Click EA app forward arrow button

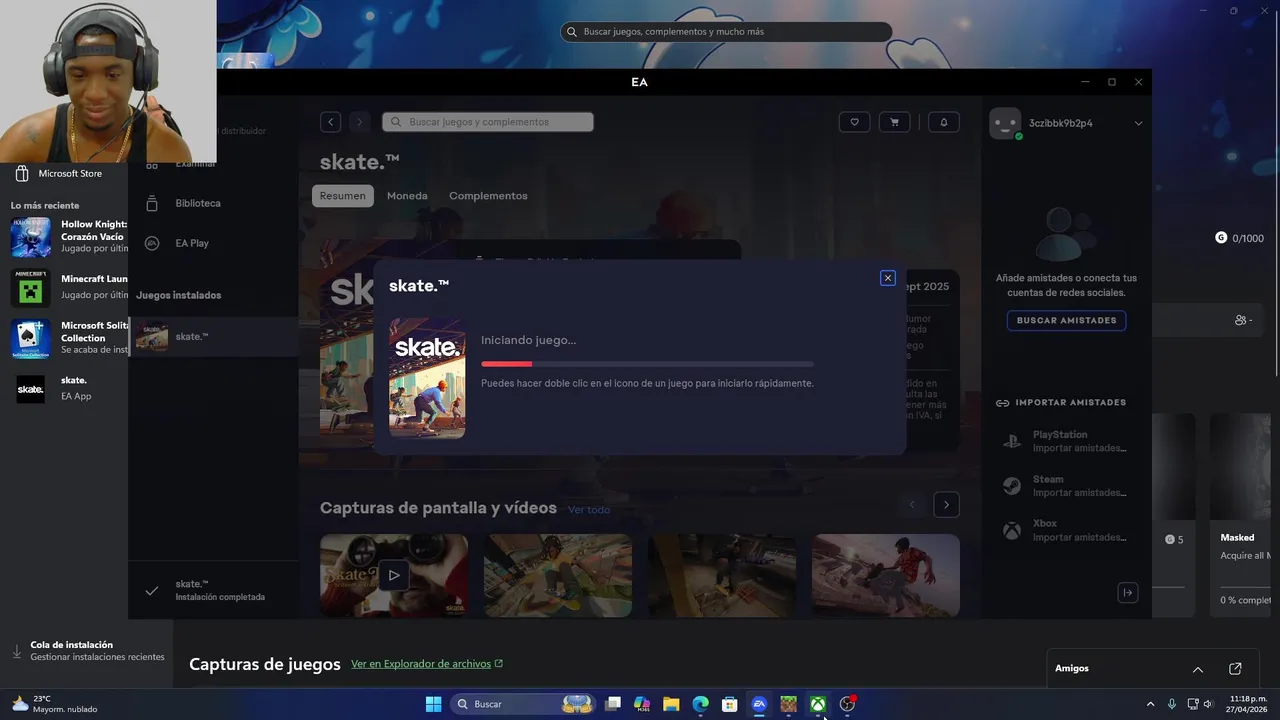[x=360, y=122]
